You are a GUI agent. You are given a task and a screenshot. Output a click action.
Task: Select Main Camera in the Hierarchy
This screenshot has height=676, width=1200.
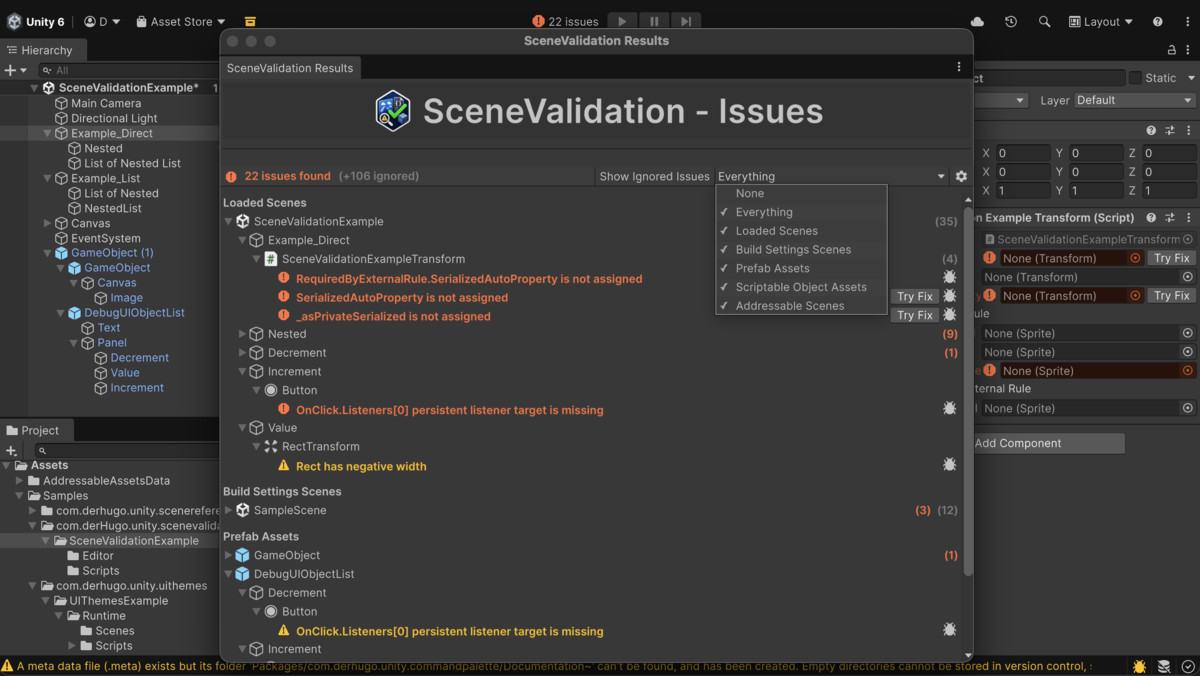106,103
